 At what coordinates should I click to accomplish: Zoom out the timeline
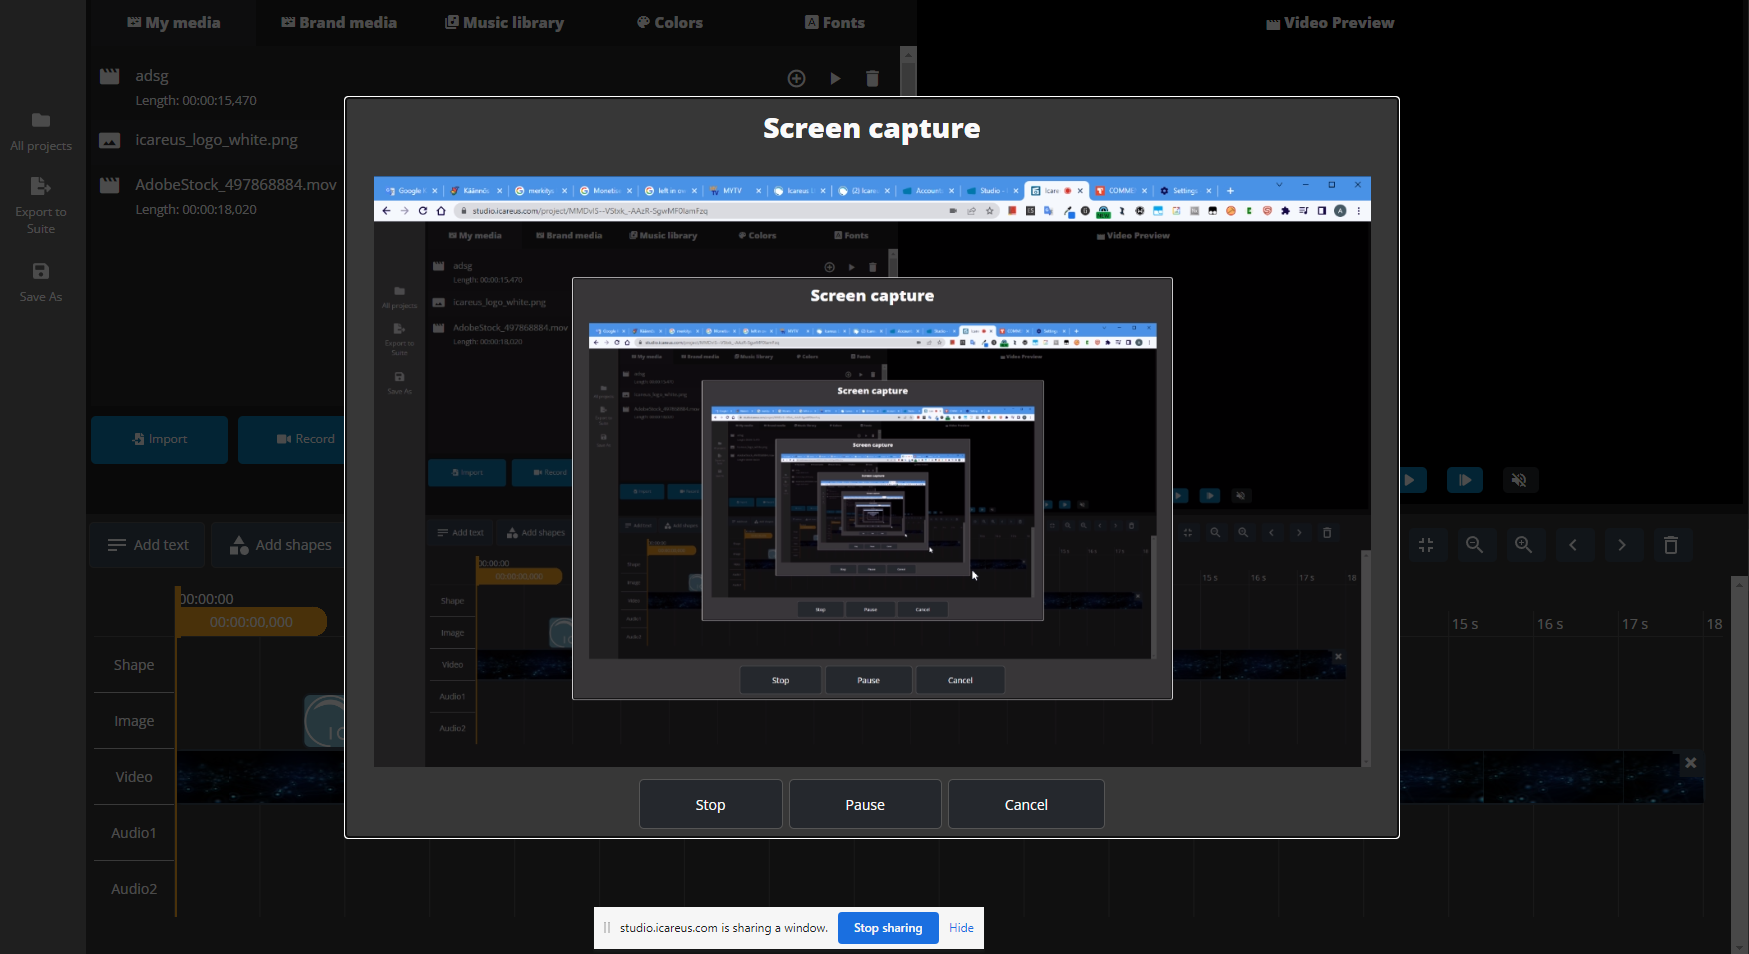pos(1474,545)
